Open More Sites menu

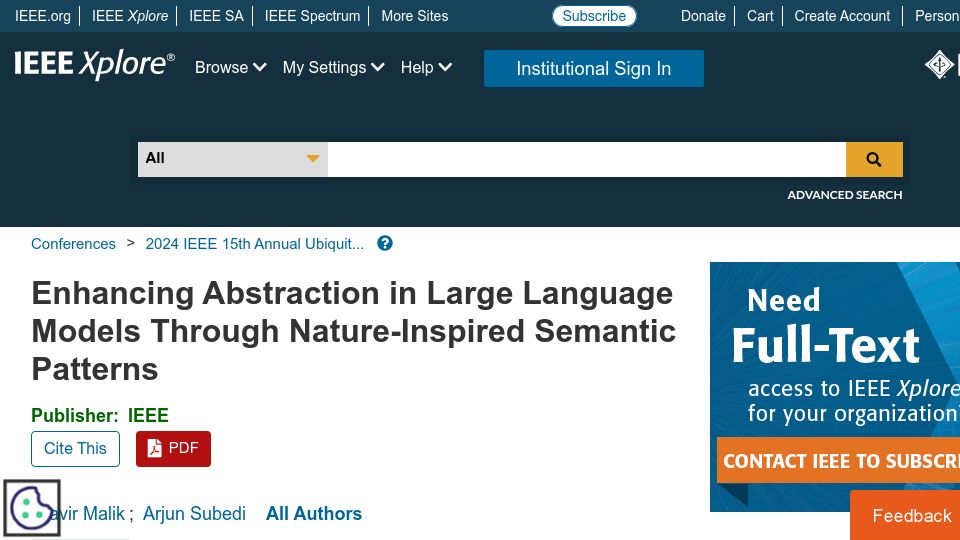tap(414, 16)
